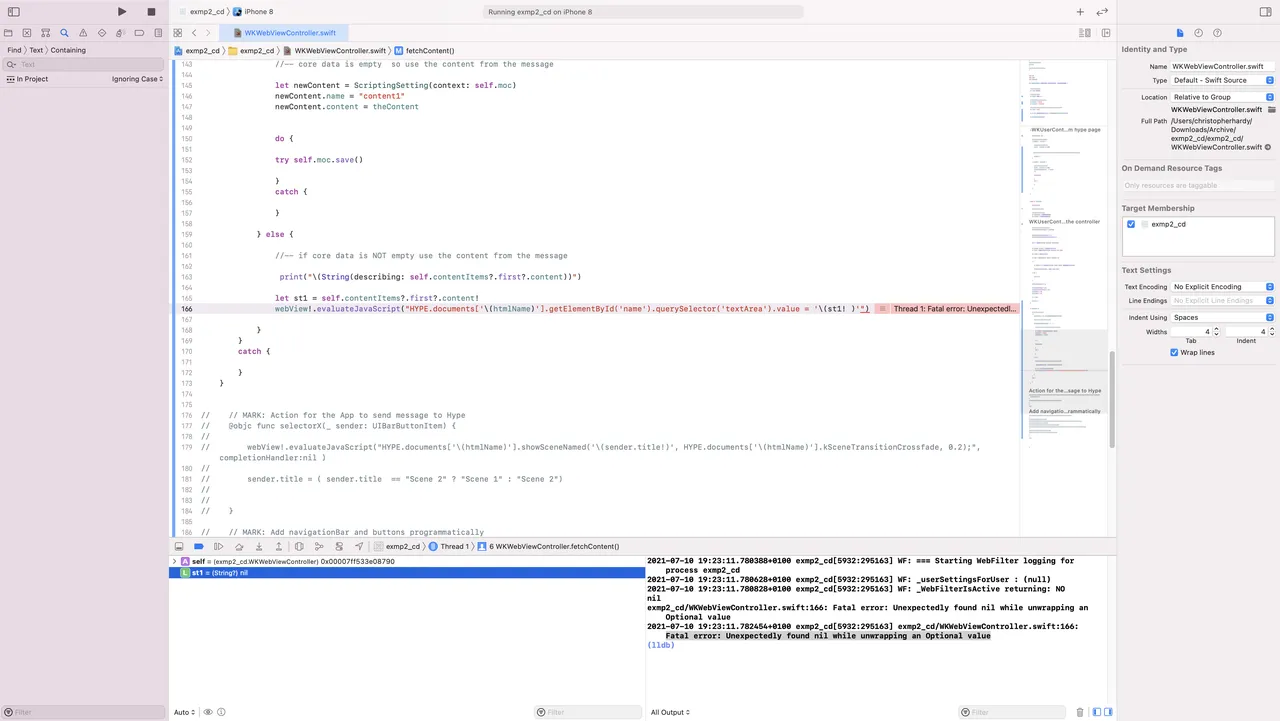Viewport: 1280px width, 721px height.
Task: Show the Quick Help inspector tab
Action: 1217,33
